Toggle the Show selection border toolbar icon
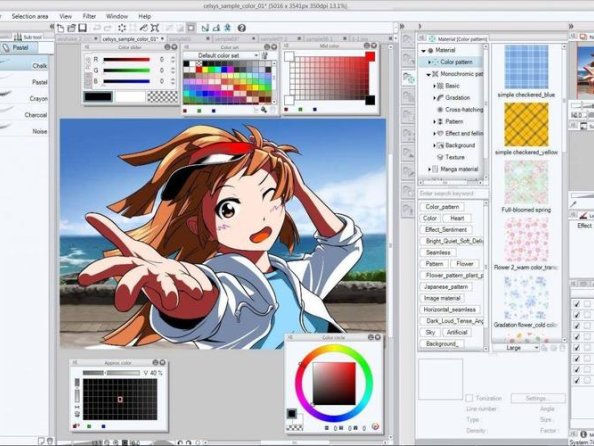The height and width of the screenshot is (446, 594). [x=191, y=28]
